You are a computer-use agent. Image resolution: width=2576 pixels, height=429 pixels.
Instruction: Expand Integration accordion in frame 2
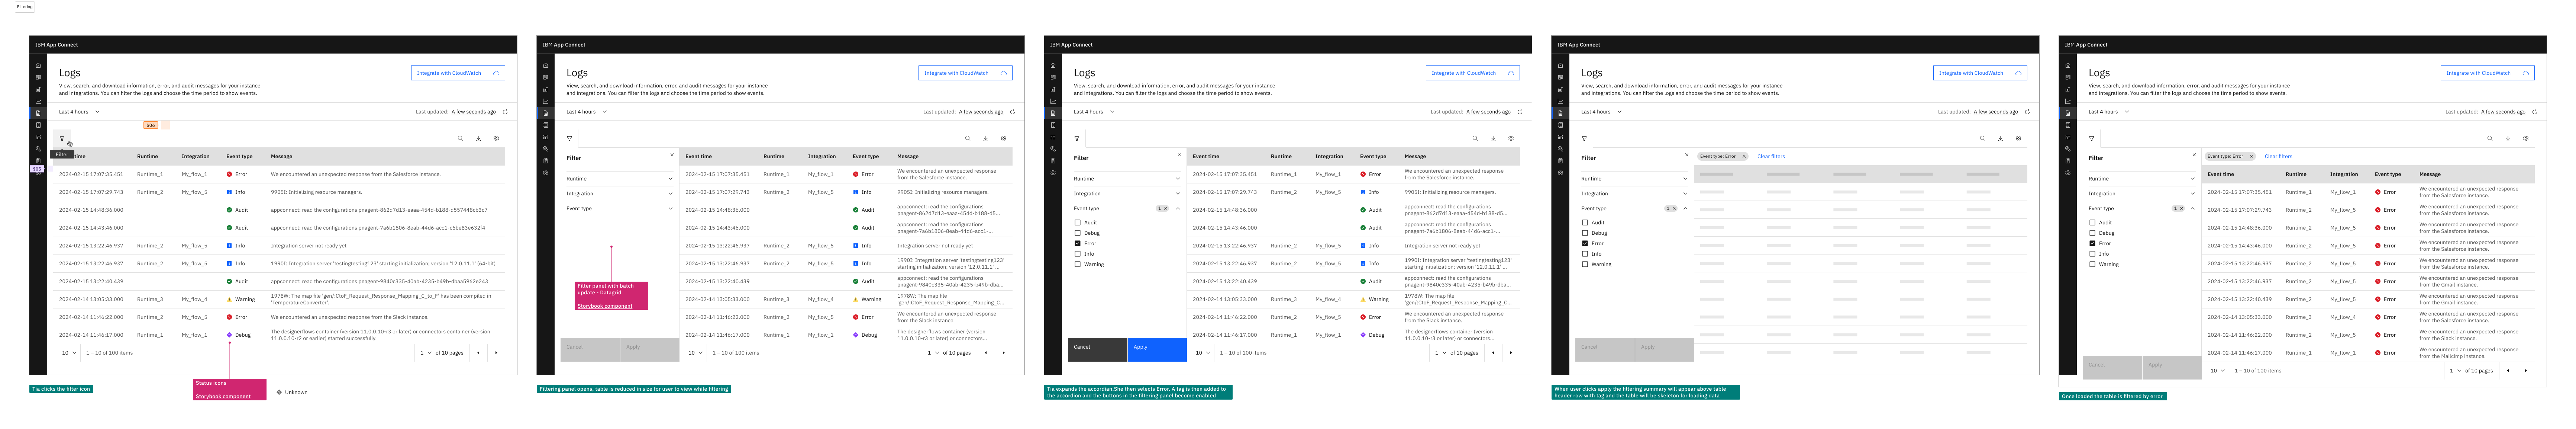(620, 194)
